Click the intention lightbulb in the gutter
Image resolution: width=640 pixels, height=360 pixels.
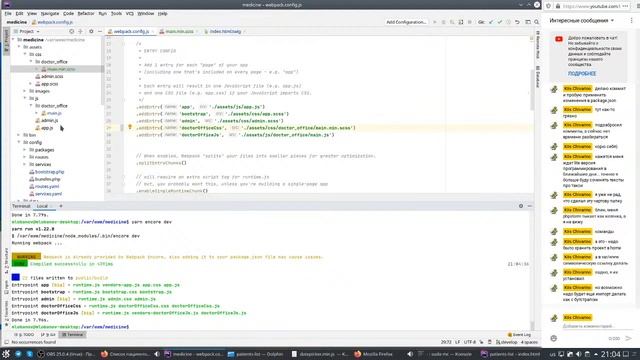[130, 127]
